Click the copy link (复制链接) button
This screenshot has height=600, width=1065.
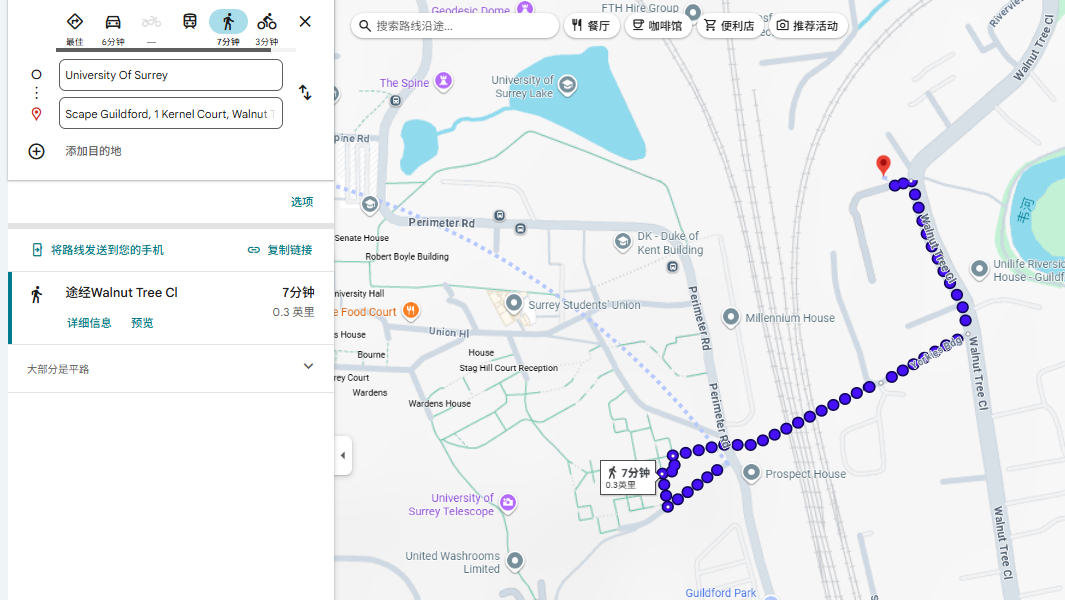(280, 250)
